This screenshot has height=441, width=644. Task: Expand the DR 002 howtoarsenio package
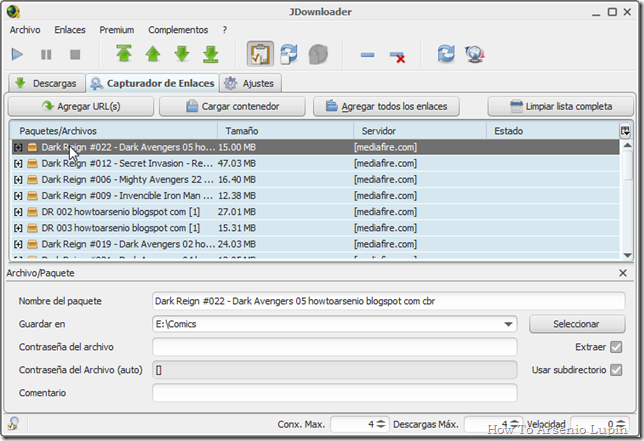pyautogui.click(x=18, y=212)
